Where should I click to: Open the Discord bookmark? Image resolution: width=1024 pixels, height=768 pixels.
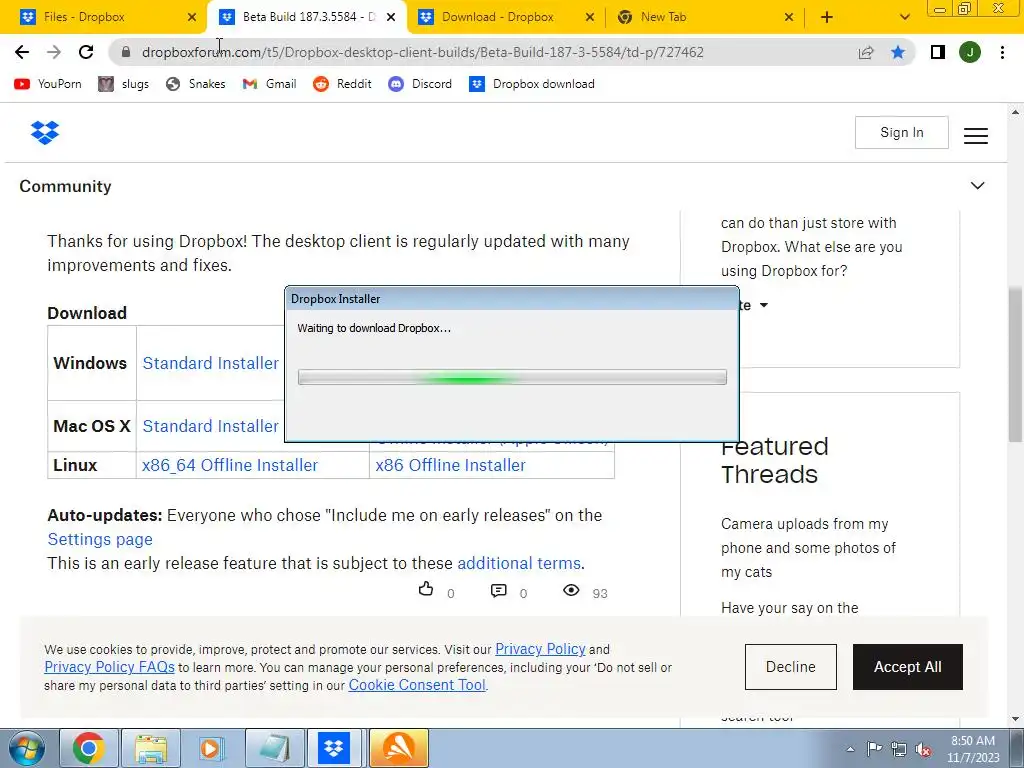(420, 84)
